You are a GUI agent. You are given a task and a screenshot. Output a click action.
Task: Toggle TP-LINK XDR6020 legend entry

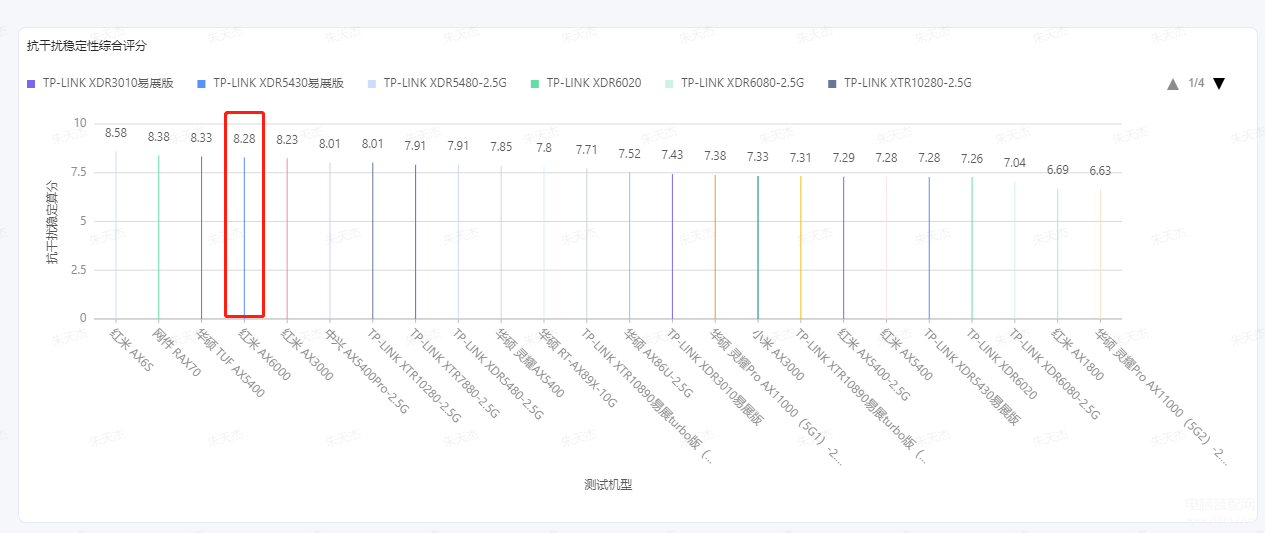click(x=587, y=83)
